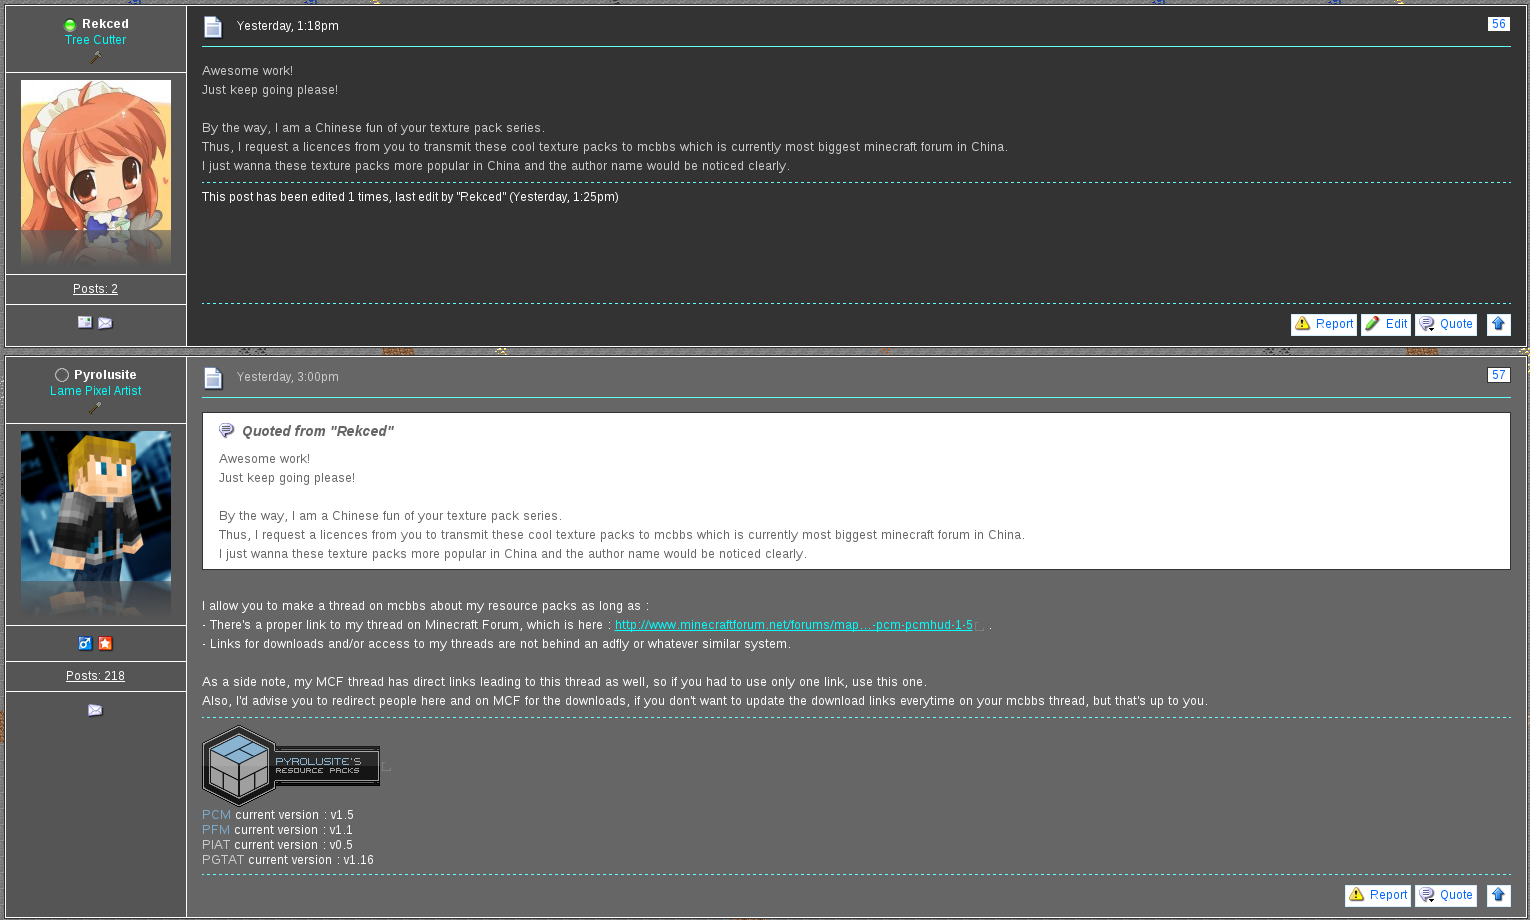Click Pyrolusite's orange star badge icon
The image size is (1530, 920).
tap(105, 643)
